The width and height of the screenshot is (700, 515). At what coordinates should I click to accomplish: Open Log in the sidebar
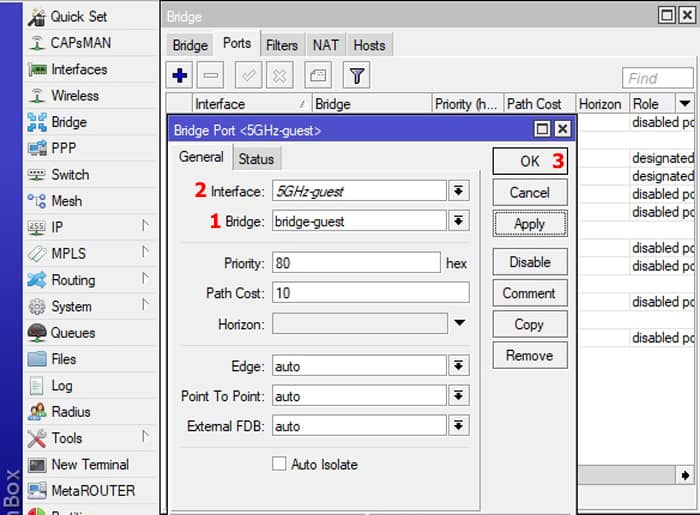(91, 385)
